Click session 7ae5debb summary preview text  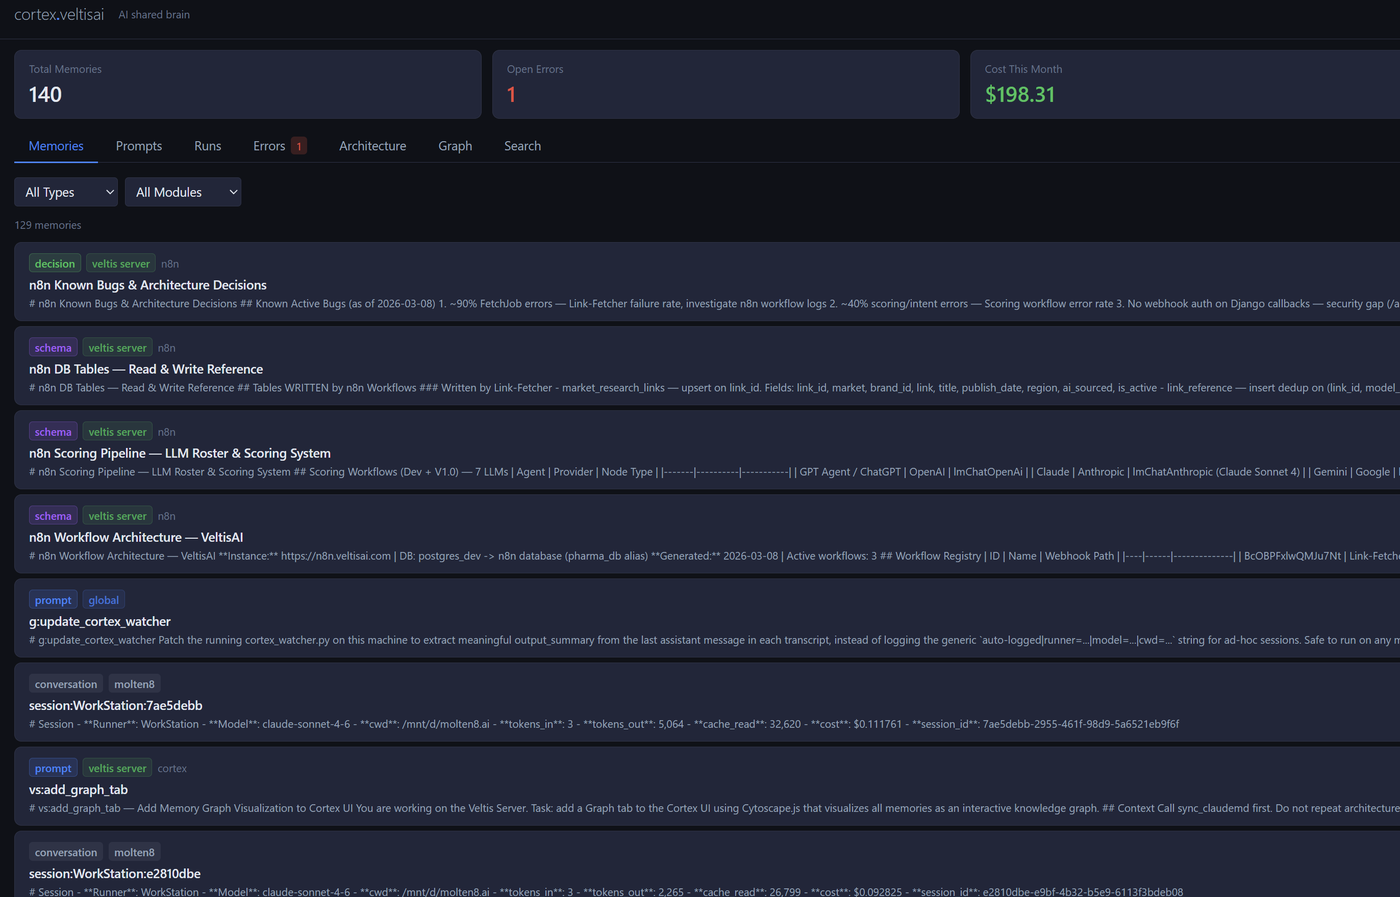604,724
